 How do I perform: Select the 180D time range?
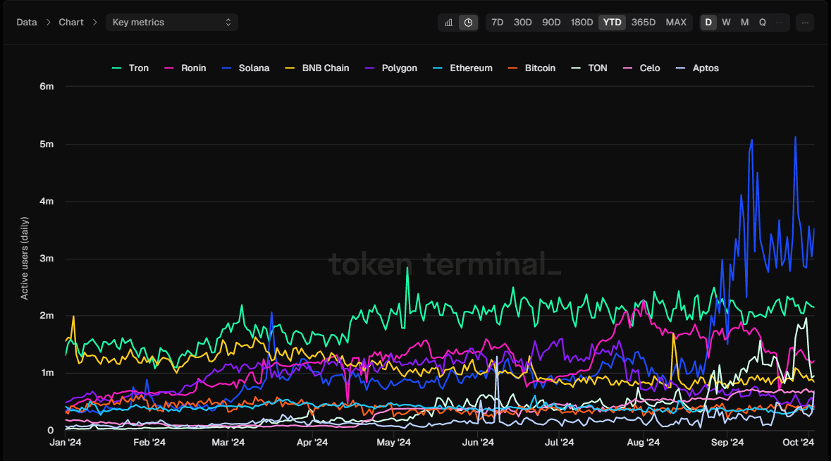582,22
